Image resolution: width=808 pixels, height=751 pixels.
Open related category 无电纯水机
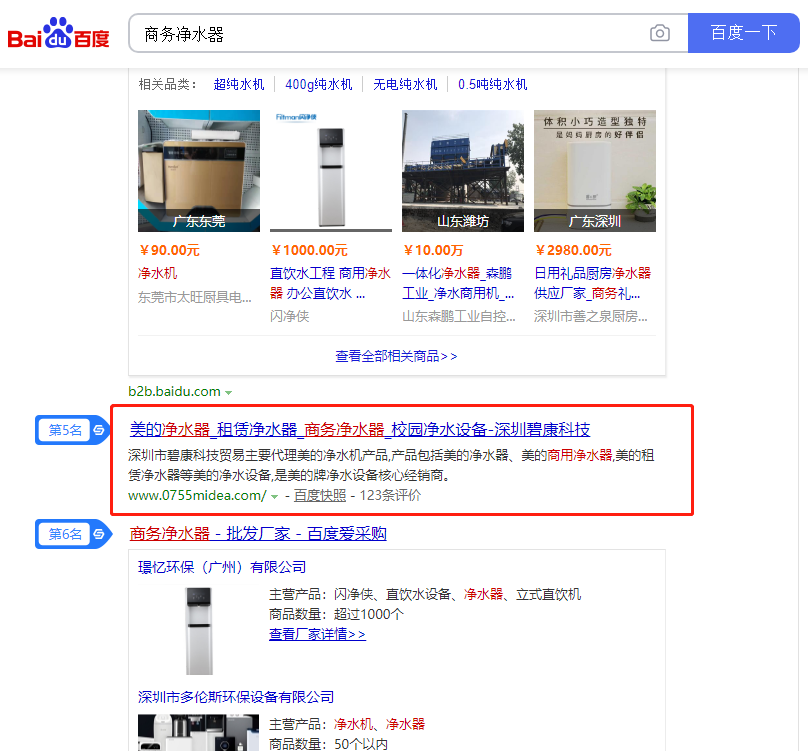pos(405,84)
